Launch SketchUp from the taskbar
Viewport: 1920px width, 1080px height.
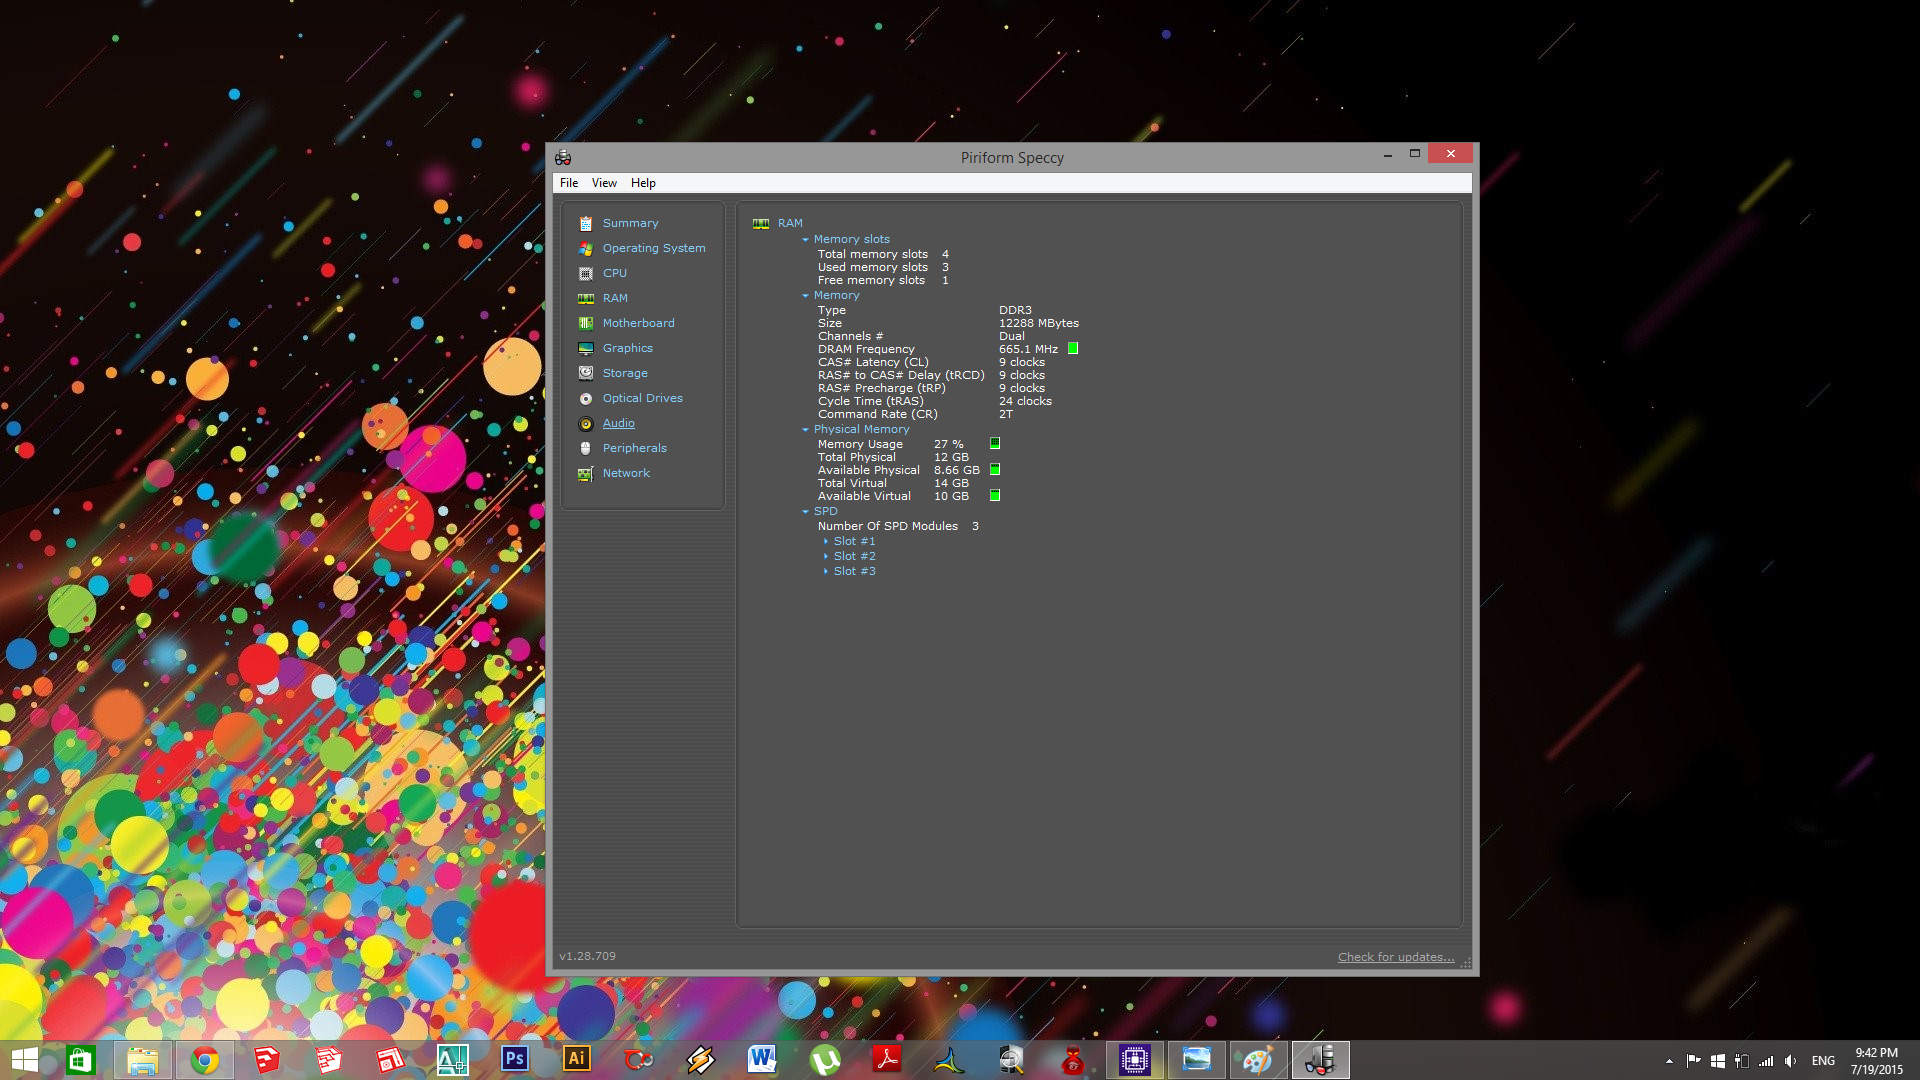tap(267, 1059)
